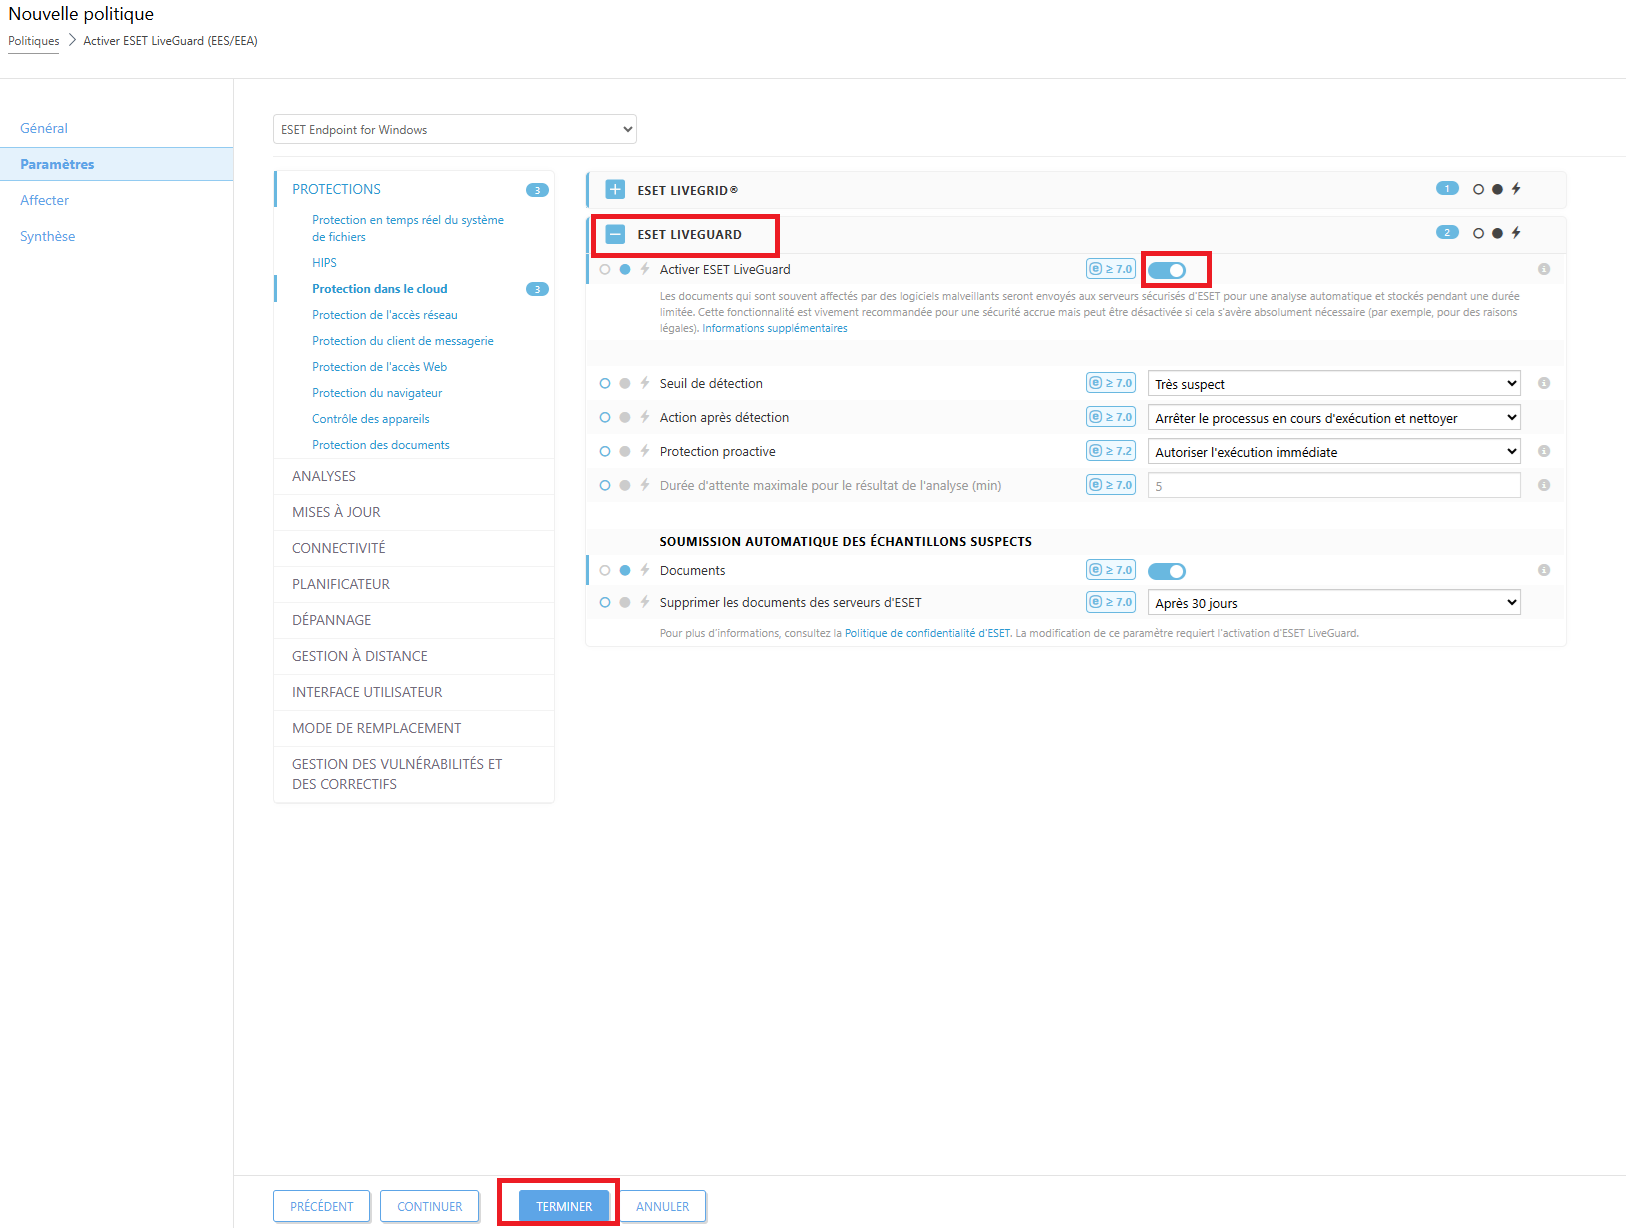
Task: Click the lightning icon on Supprimer les documents row
Action: tap(645, 602)
